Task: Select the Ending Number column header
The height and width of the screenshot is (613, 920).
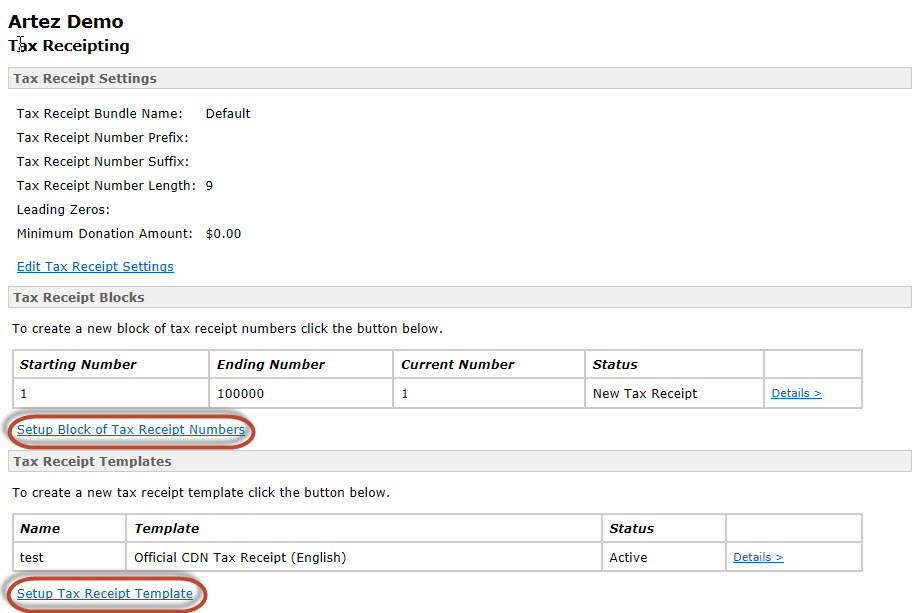Action: click(271, 365)
